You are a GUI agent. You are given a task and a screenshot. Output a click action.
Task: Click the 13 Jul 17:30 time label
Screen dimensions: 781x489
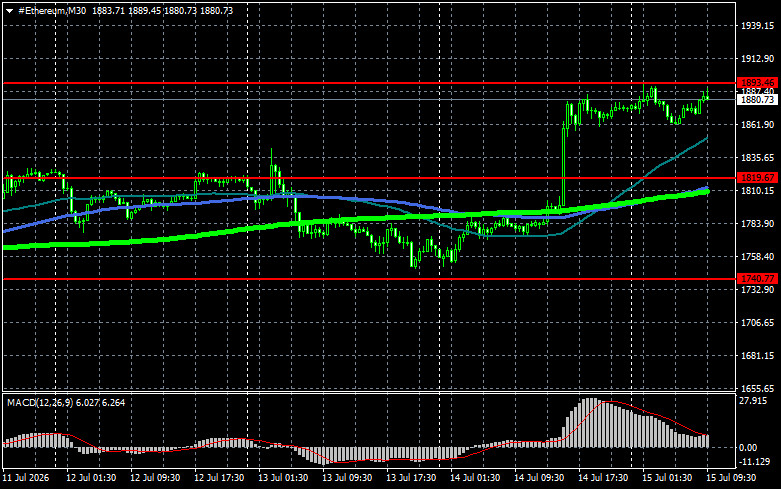(x=411, y=478)
